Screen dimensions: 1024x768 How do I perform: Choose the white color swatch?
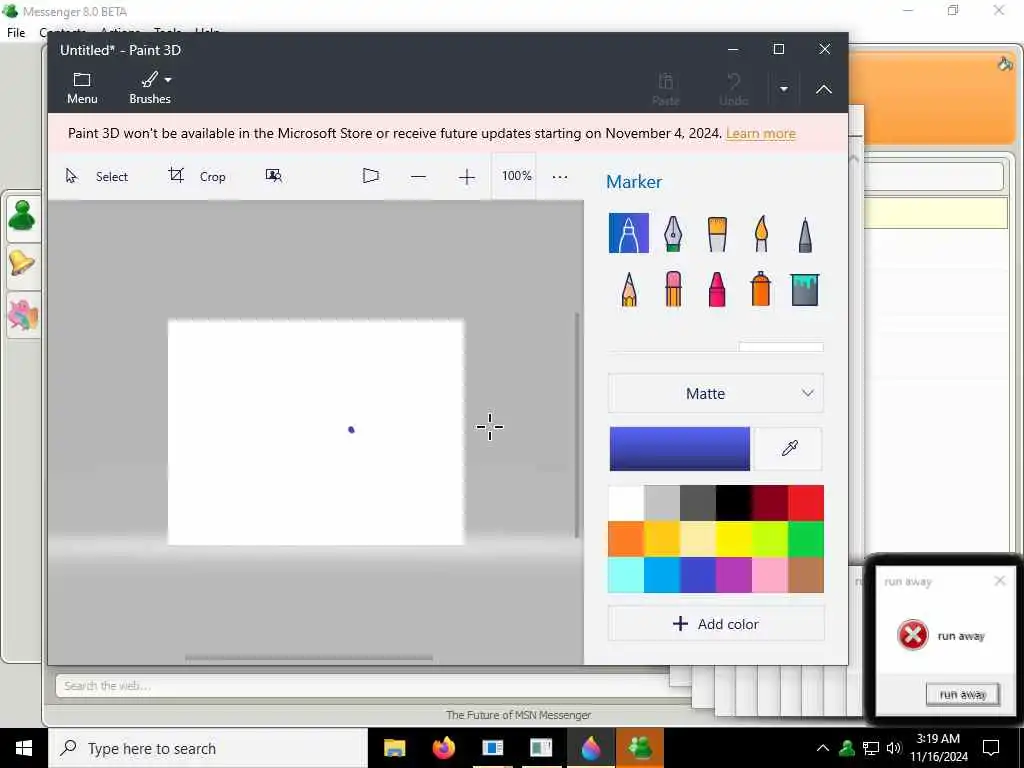pos(626,502)
